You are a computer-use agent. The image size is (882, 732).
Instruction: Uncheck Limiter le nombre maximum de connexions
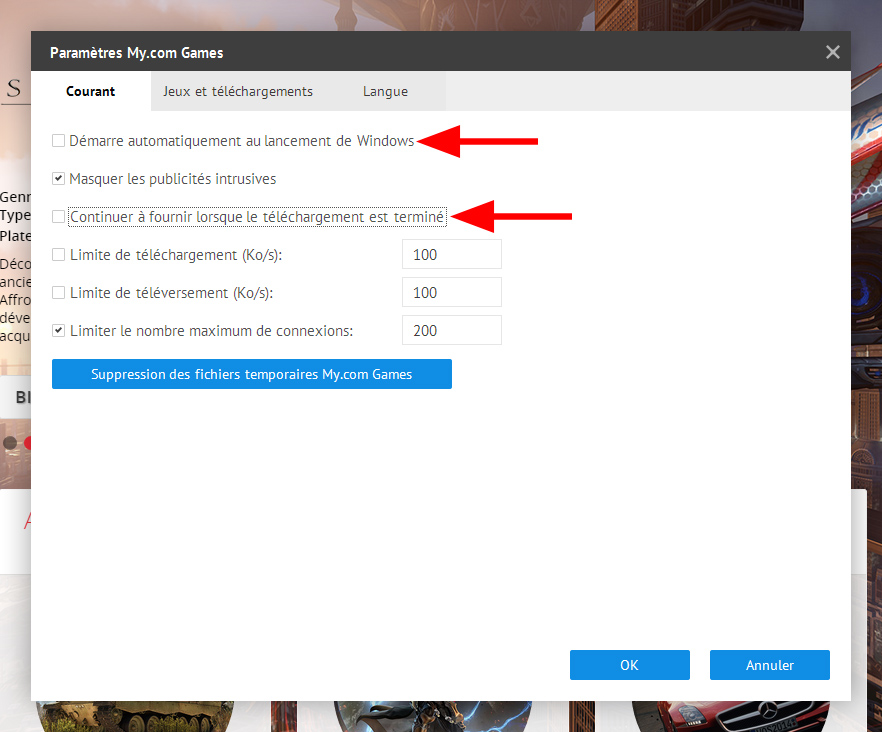58,331
